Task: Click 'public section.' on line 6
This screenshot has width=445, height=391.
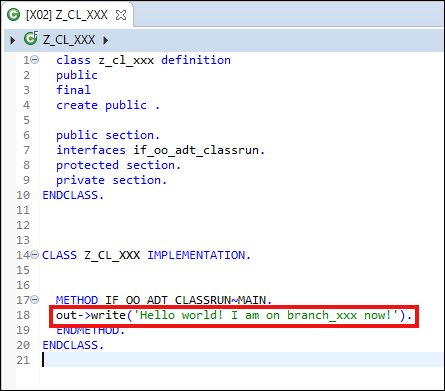Action: pyautogui.click(x=108, y=135)
